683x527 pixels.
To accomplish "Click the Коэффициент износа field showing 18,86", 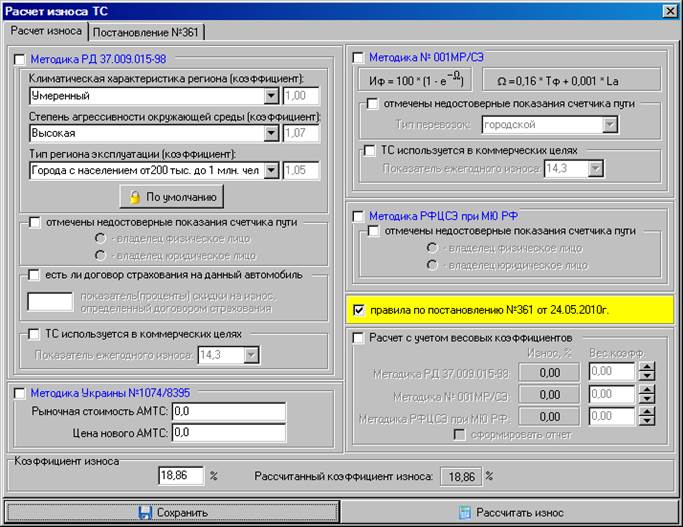I will coord(180,476).
